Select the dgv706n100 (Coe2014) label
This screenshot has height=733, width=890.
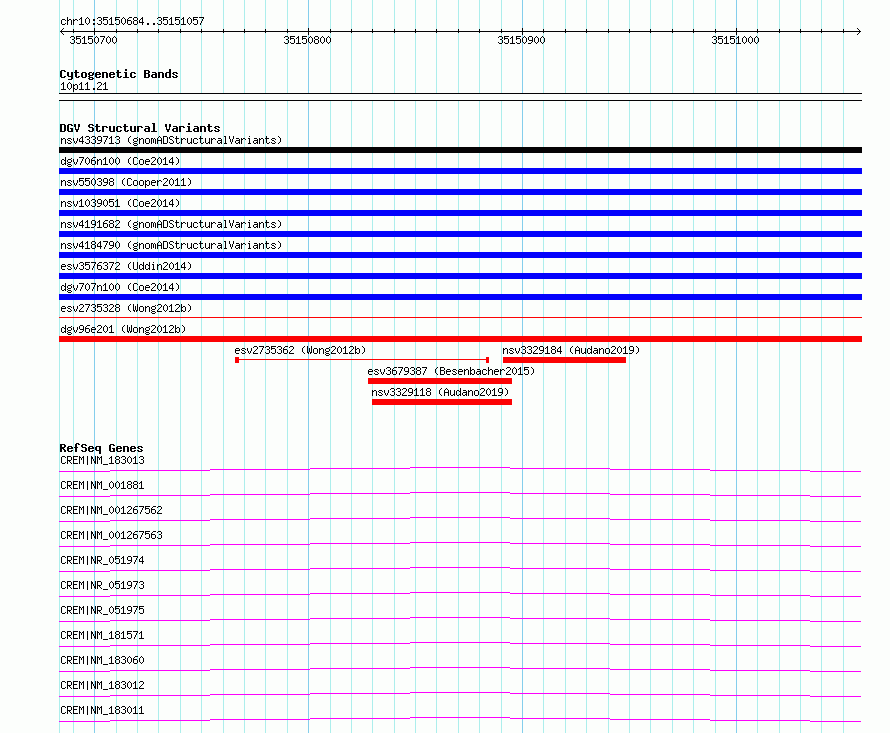(120, 161)
